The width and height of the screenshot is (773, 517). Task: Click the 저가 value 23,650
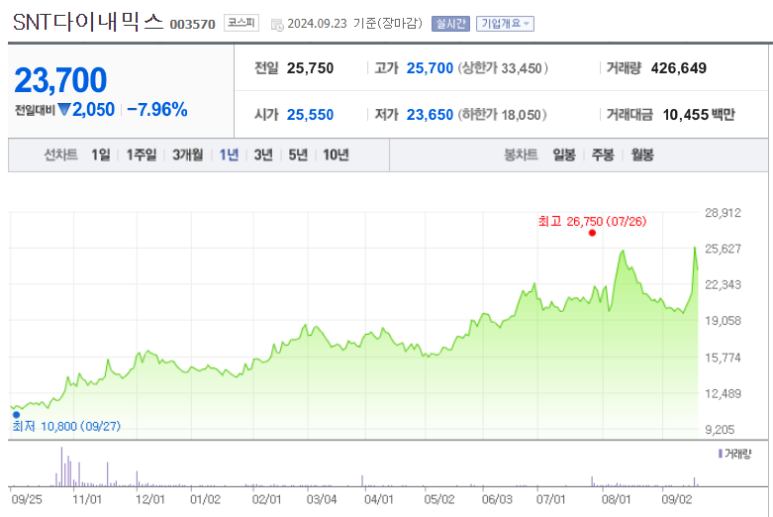point(429,114)
